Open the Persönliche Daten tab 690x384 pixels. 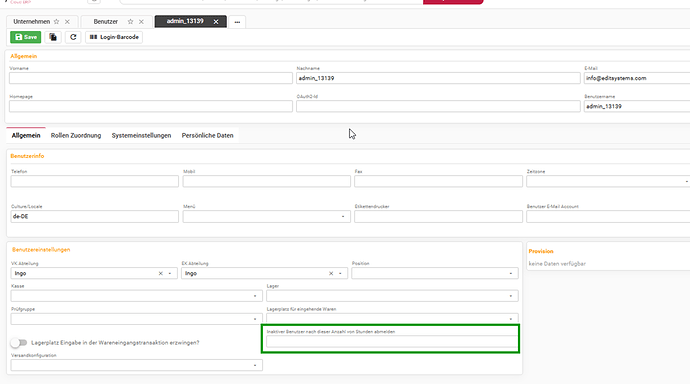click(x=207, y=135)
